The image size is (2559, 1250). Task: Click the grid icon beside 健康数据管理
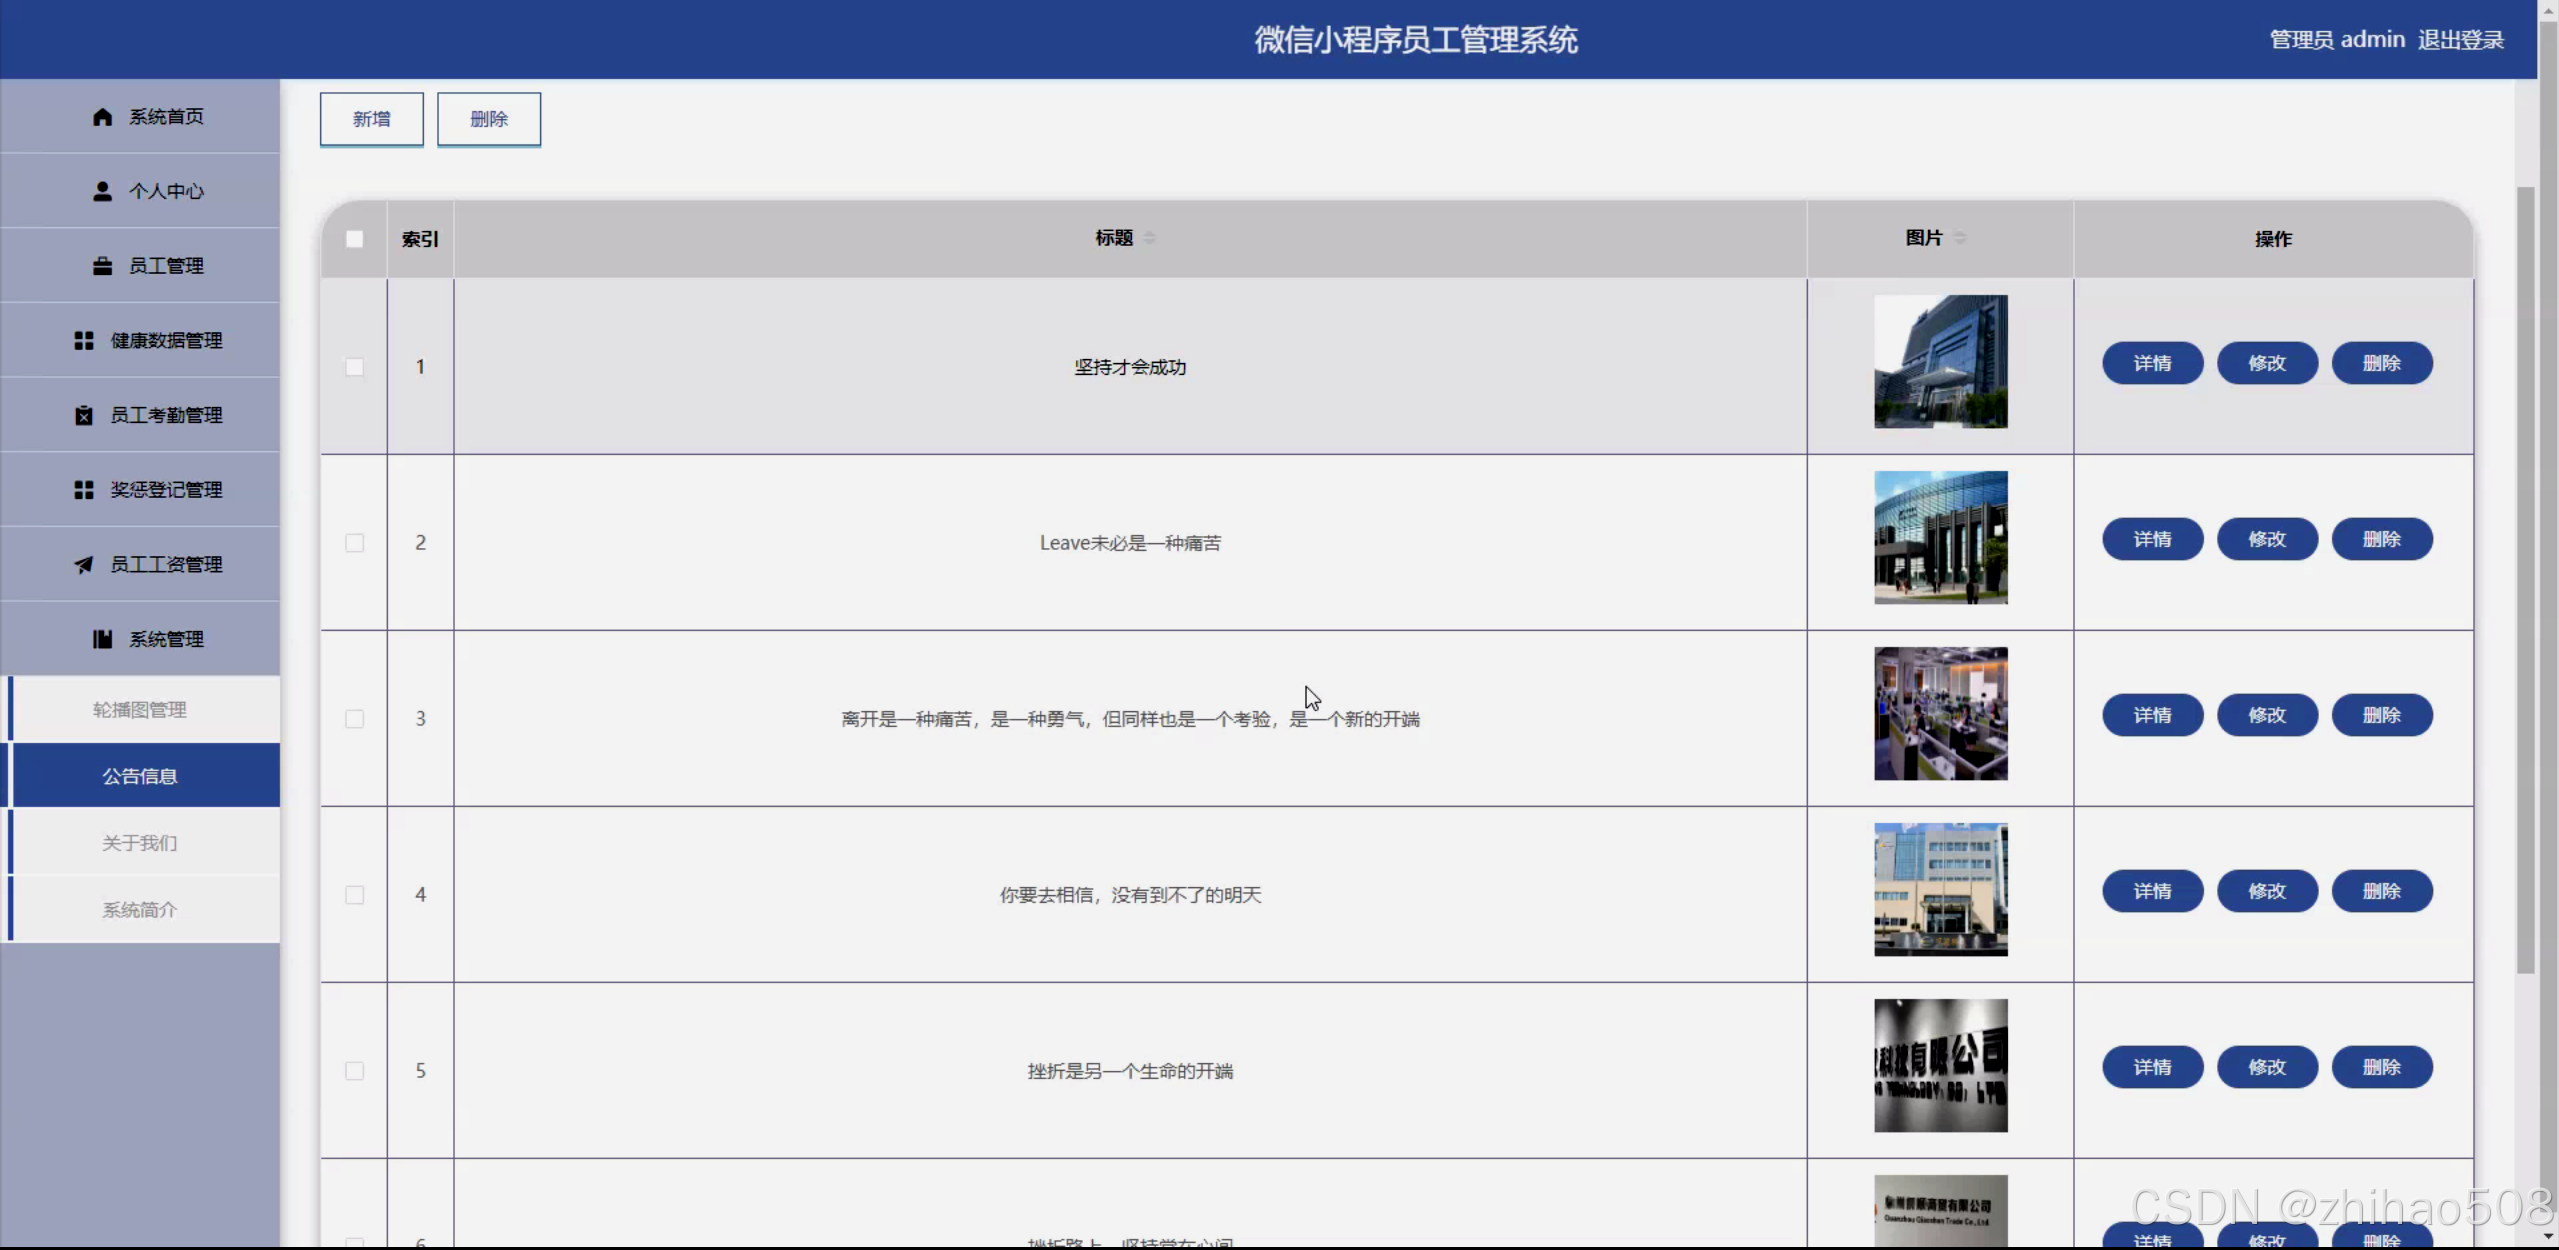(x=84, y=341)
